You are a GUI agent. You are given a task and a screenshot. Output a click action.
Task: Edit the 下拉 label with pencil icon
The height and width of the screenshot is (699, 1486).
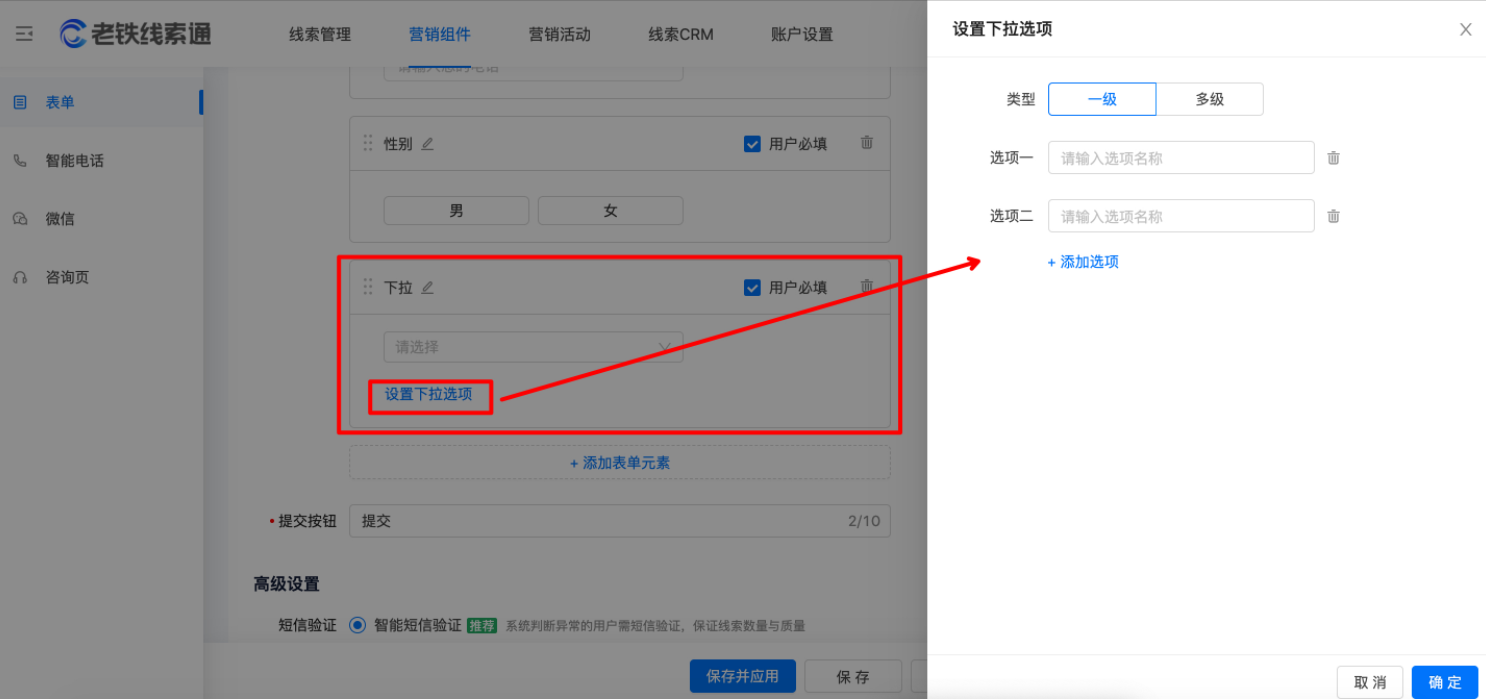tap(428, 287)
